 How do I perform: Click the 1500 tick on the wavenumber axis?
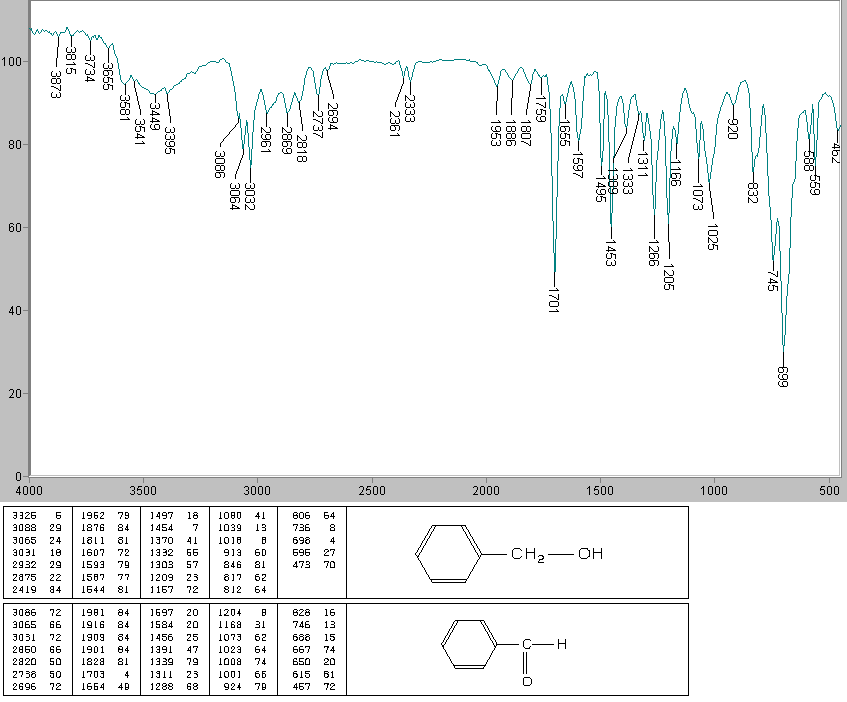point(600,490)
